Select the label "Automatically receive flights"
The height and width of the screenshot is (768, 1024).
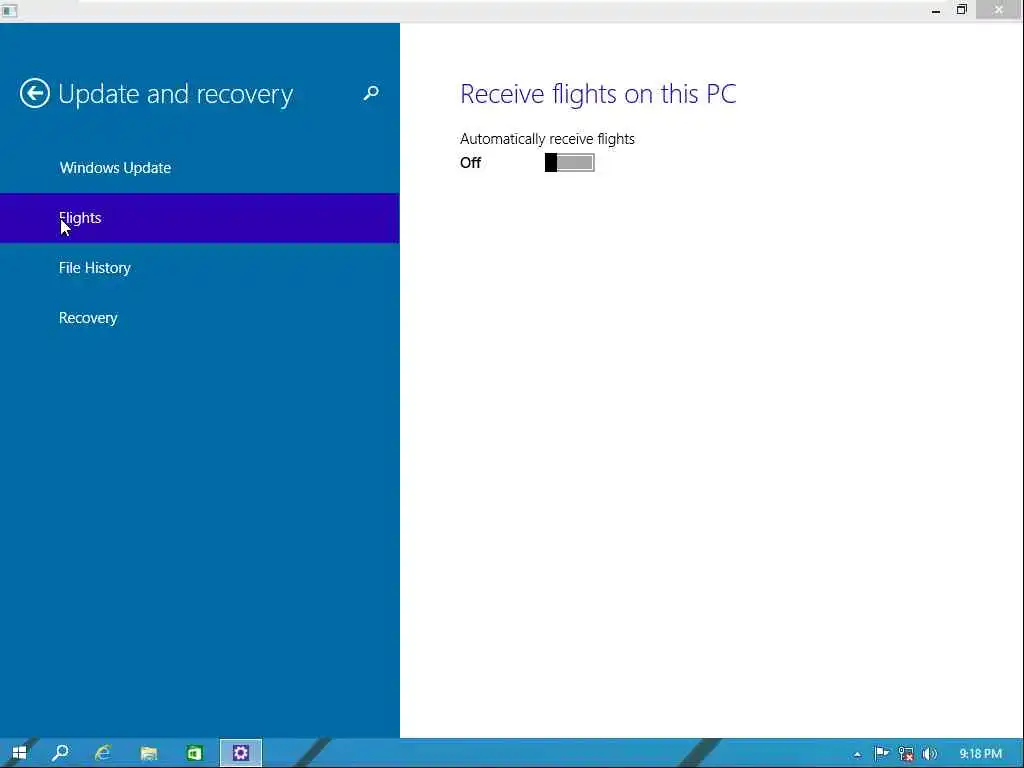(547, 139)
